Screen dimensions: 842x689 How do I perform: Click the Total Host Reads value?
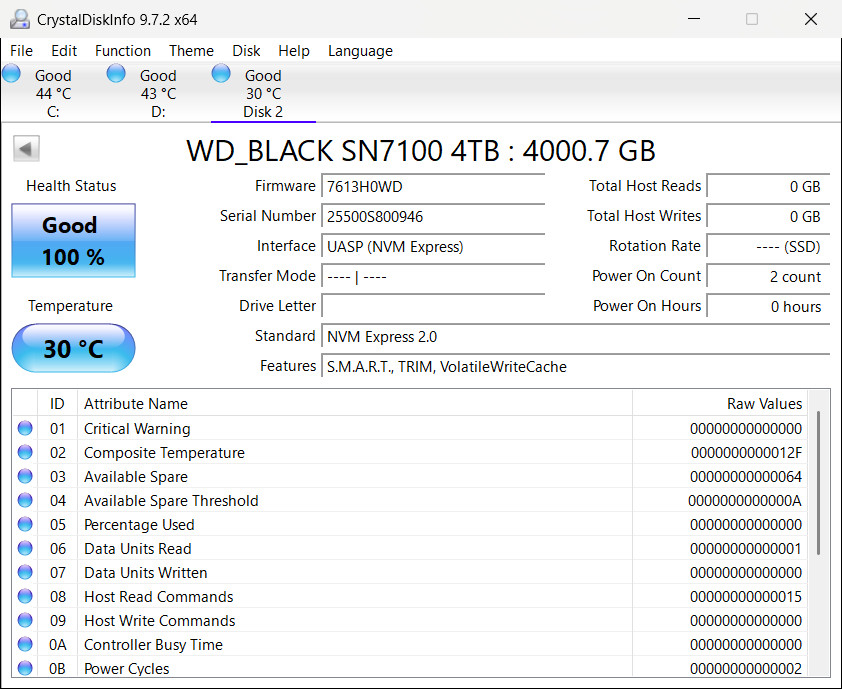pyautogui.click(x=768, y=186)
